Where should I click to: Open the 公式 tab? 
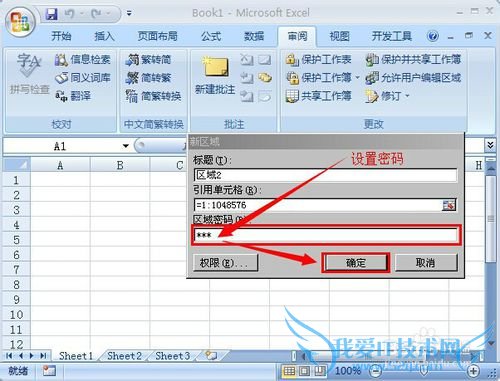tap(211, 36)
